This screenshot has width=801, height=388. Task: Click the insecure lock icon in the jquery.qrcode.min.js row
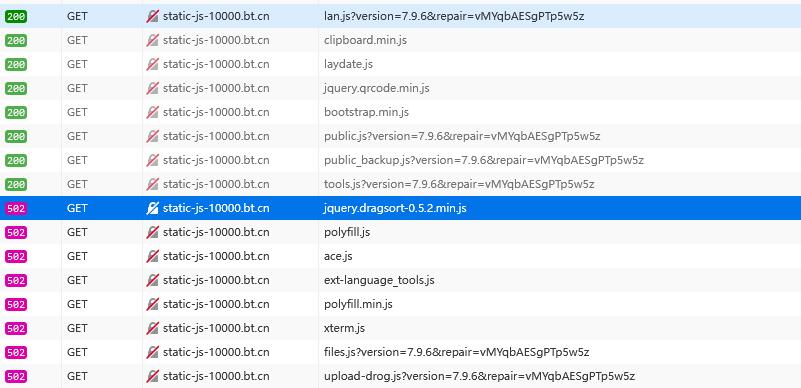tap(152, 88)
